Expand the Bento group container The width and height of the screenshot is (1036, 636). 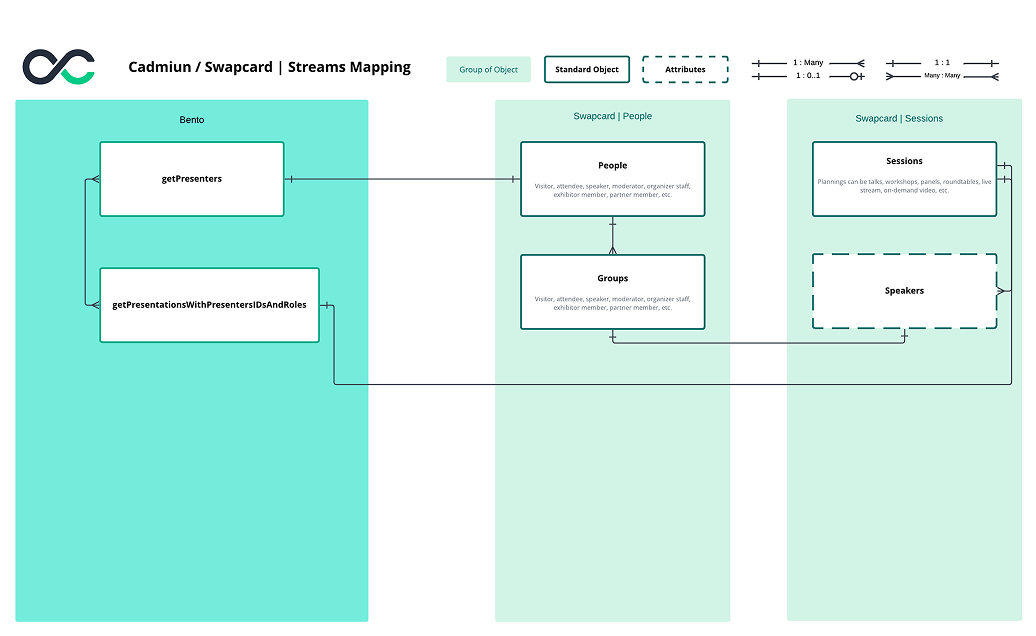(191, 120)
